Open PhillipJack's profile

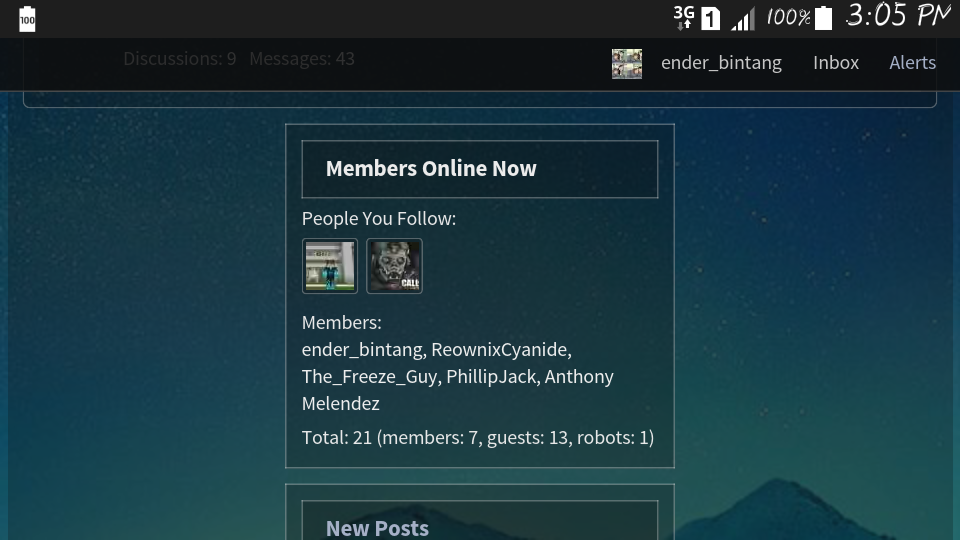[x=491, y=377]
